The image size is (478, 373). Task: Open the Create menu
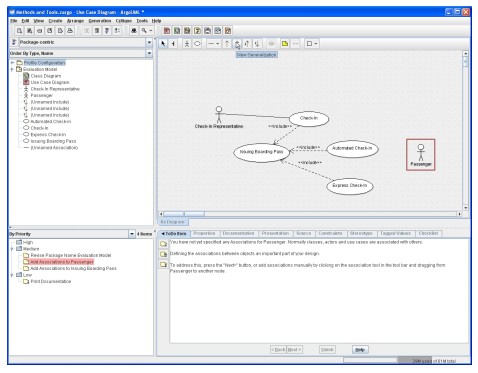click(x=55, y=21)
